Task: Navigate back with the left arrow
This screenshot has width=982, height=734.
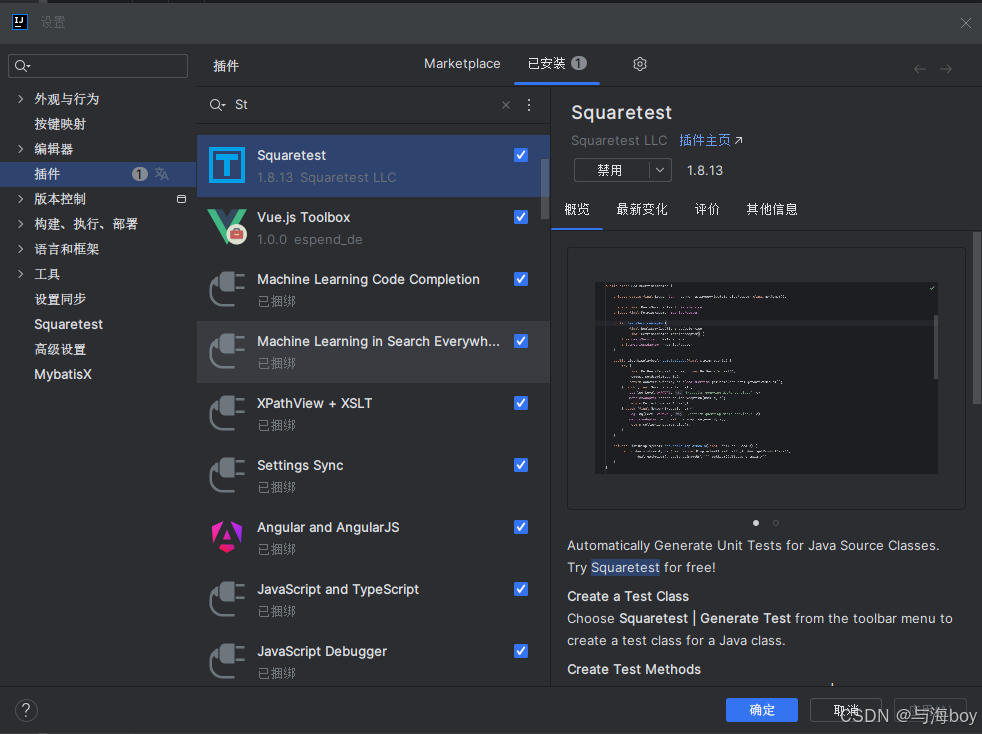Action: (919, 69)
